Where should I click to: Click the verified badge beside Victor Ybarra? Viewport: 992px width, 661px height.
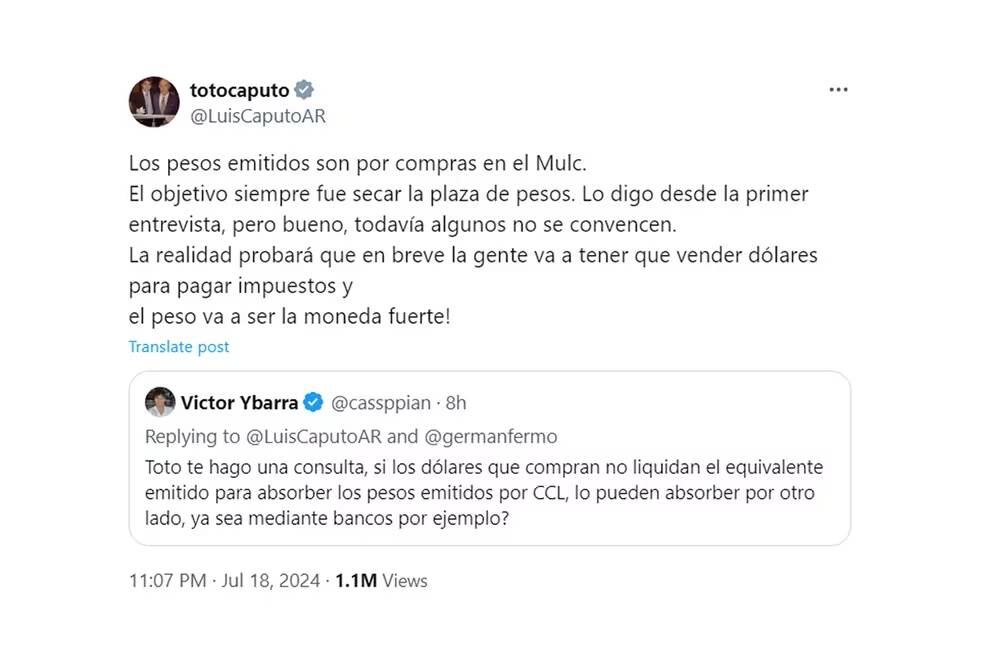coord(313,403)
